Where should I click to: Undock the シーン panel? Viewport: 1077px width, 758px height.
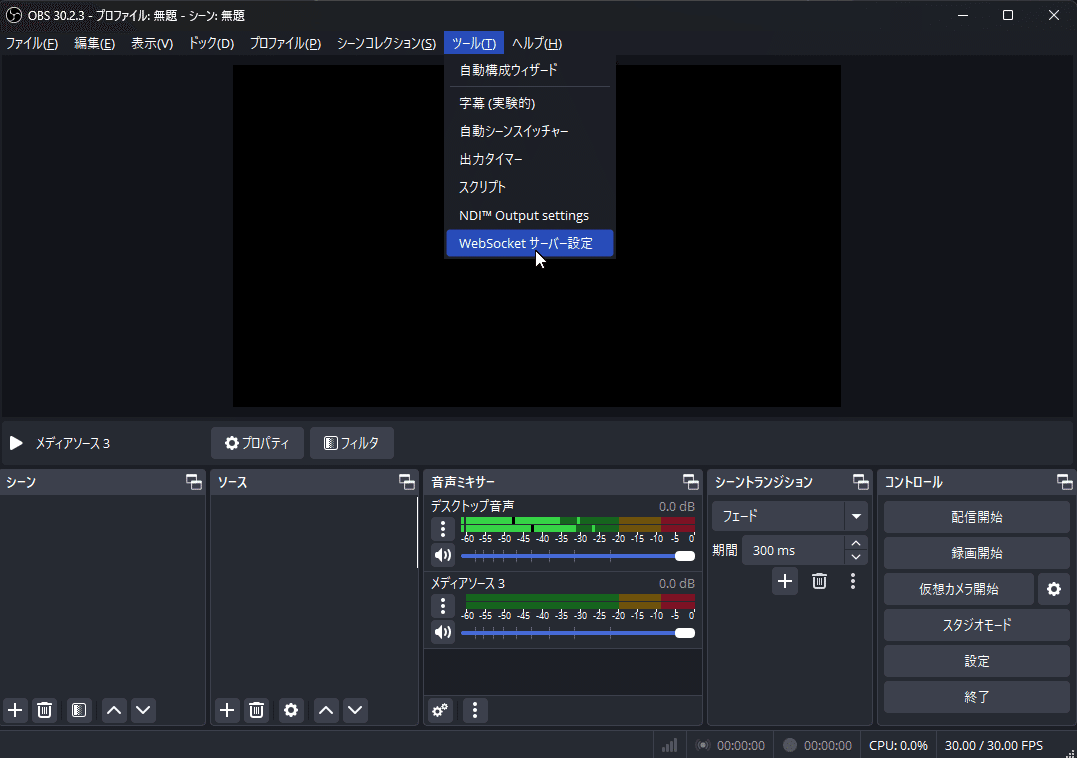pos(194,482)
